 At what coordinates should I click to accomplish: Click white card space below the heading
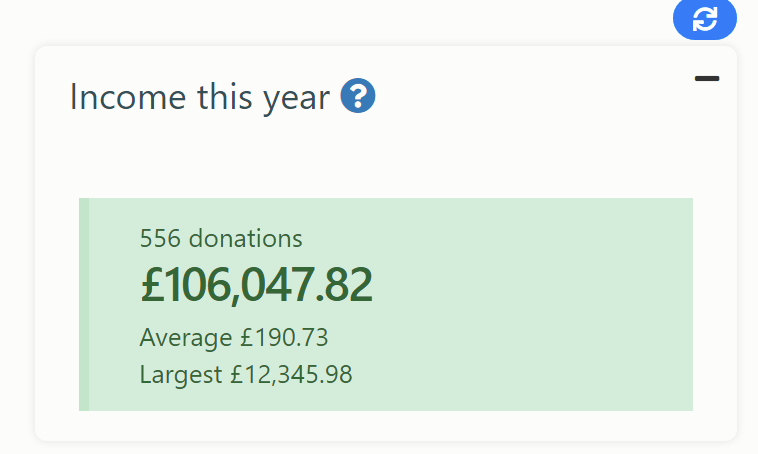pos(387,155)
